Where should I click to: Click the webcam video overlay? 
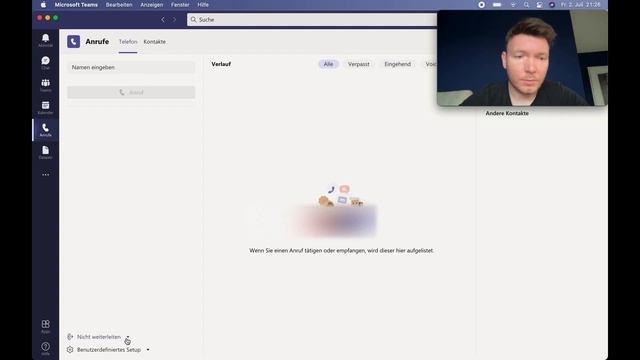pyautogui.click(x=522, y=58)
